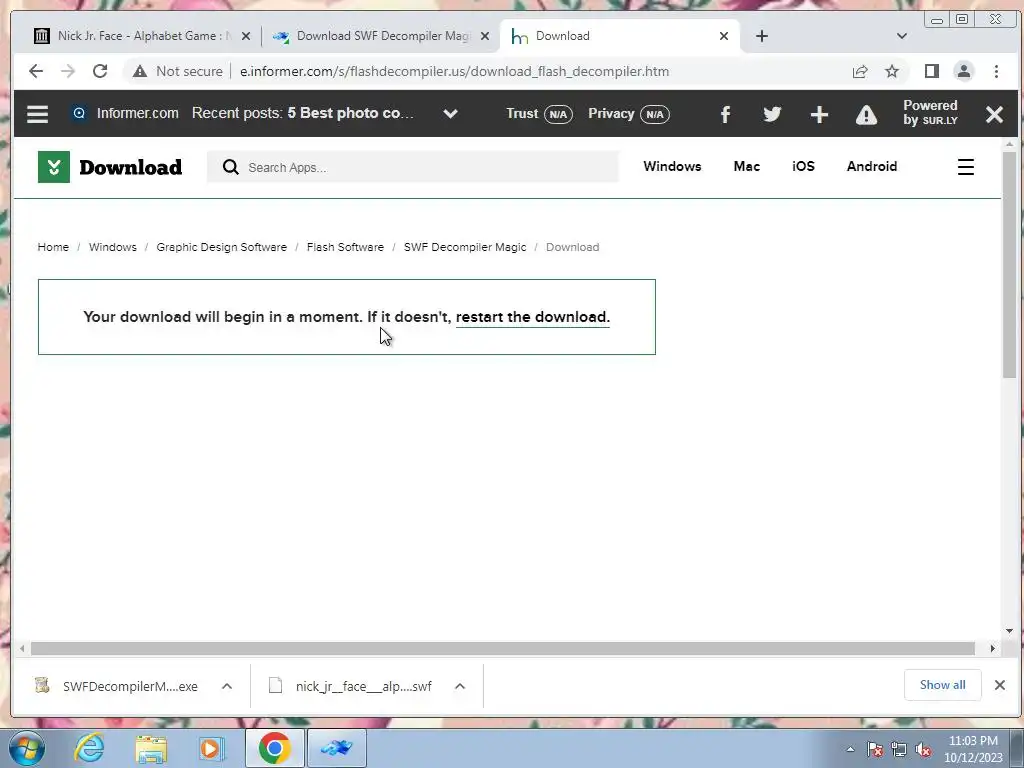1024x768 pixels.
Task: Go to Flash Software breadcrumb
Action: (345, 247)
